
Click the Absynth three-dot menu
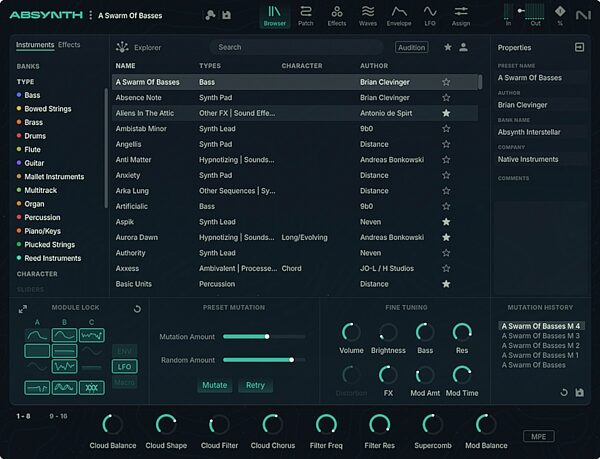[90, 15]
